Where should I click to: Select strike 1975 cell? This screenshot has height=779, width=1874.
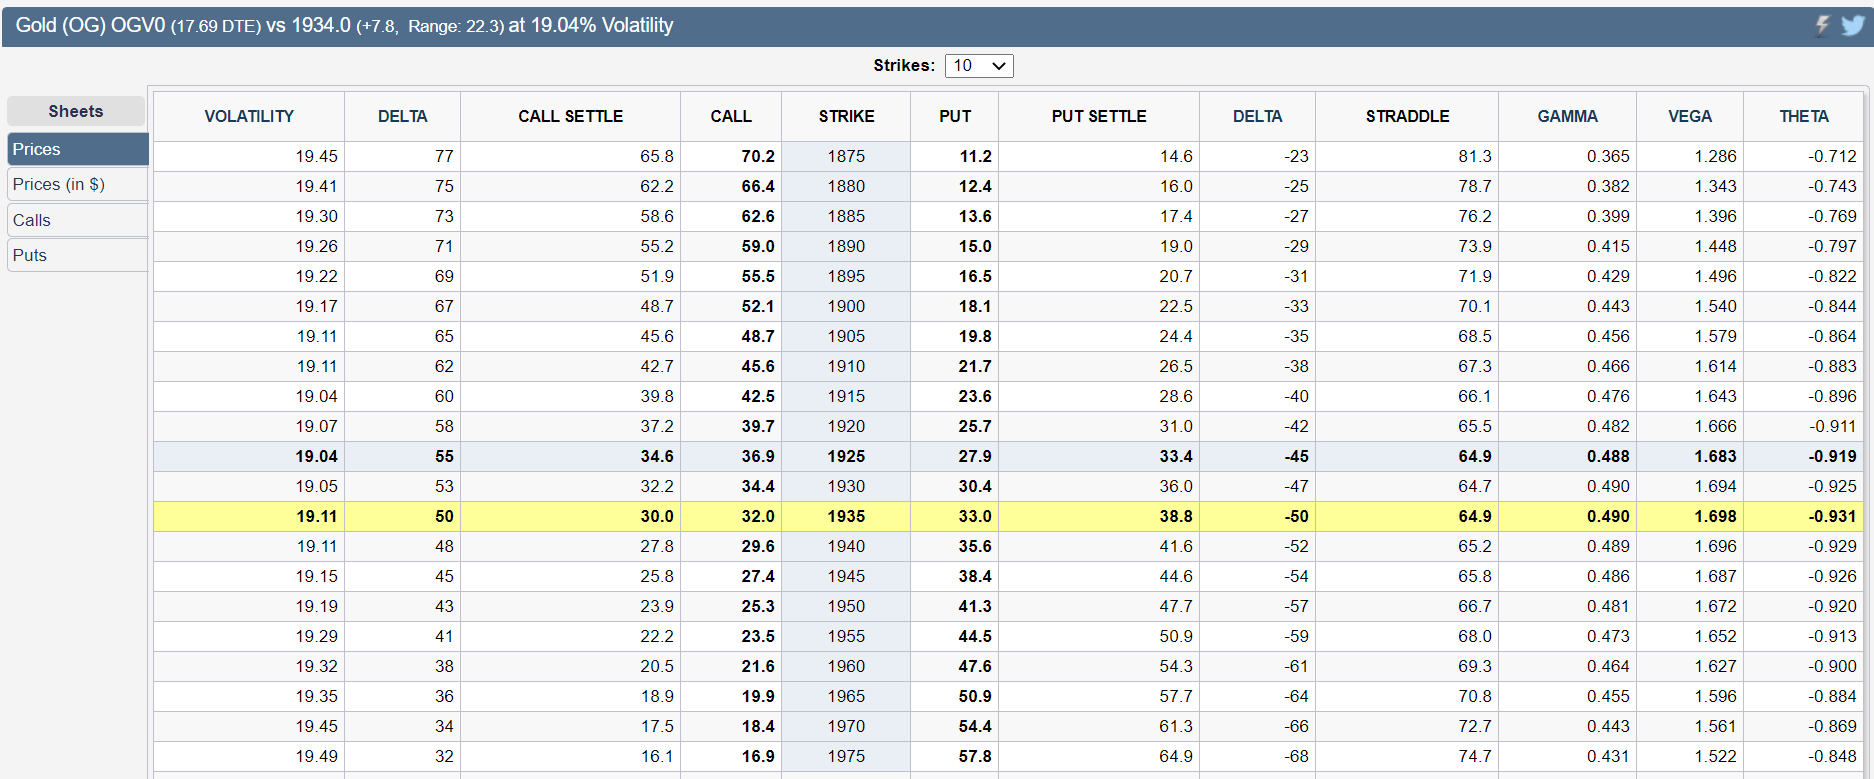tap(846, 756)
